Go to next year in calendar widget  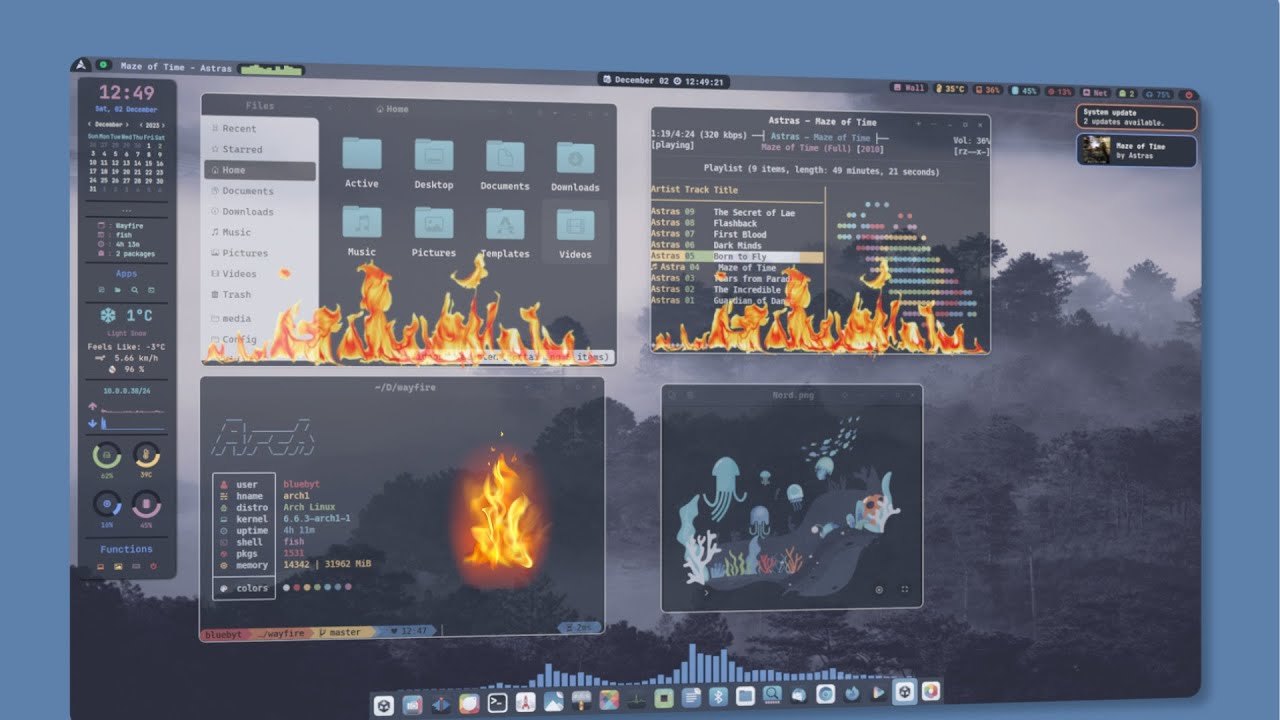point(161,125)
